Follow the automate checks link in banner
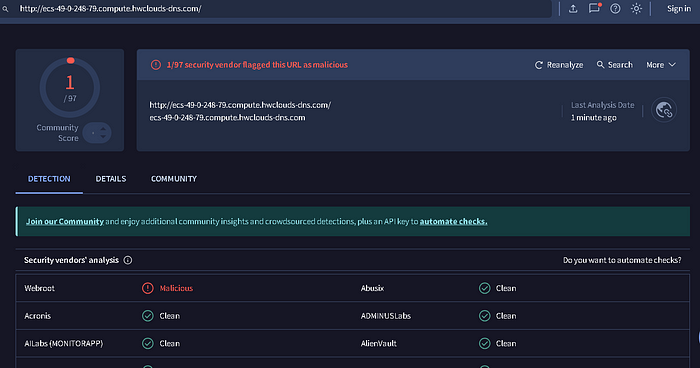The width and height of the screenshot is (700, 368). 454,222
